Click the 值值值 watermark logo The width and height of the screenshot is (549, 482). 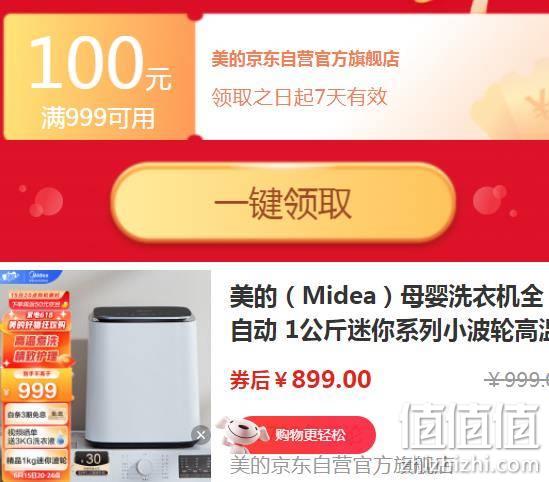click(x=470, y=426)
